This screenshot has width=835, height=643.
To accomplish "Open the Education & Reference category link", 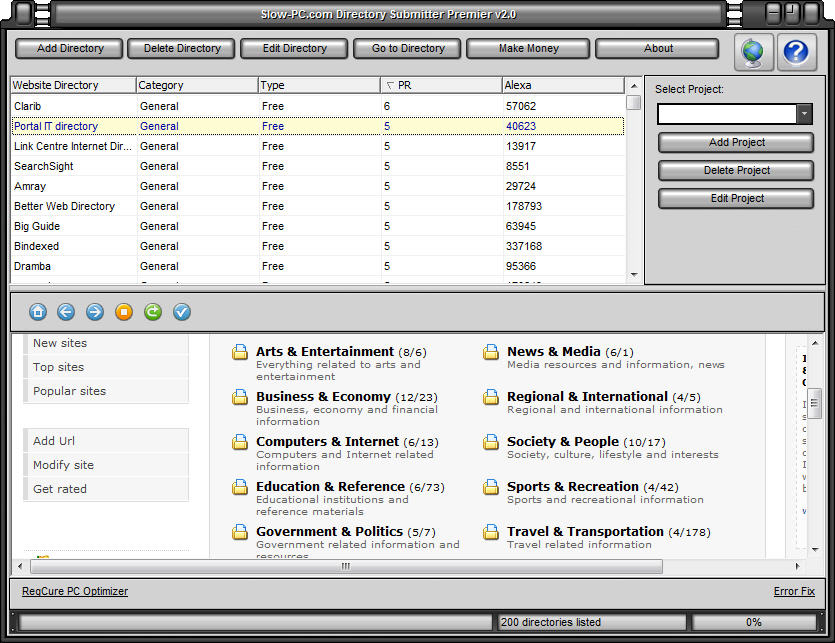I will pos(330,486).
